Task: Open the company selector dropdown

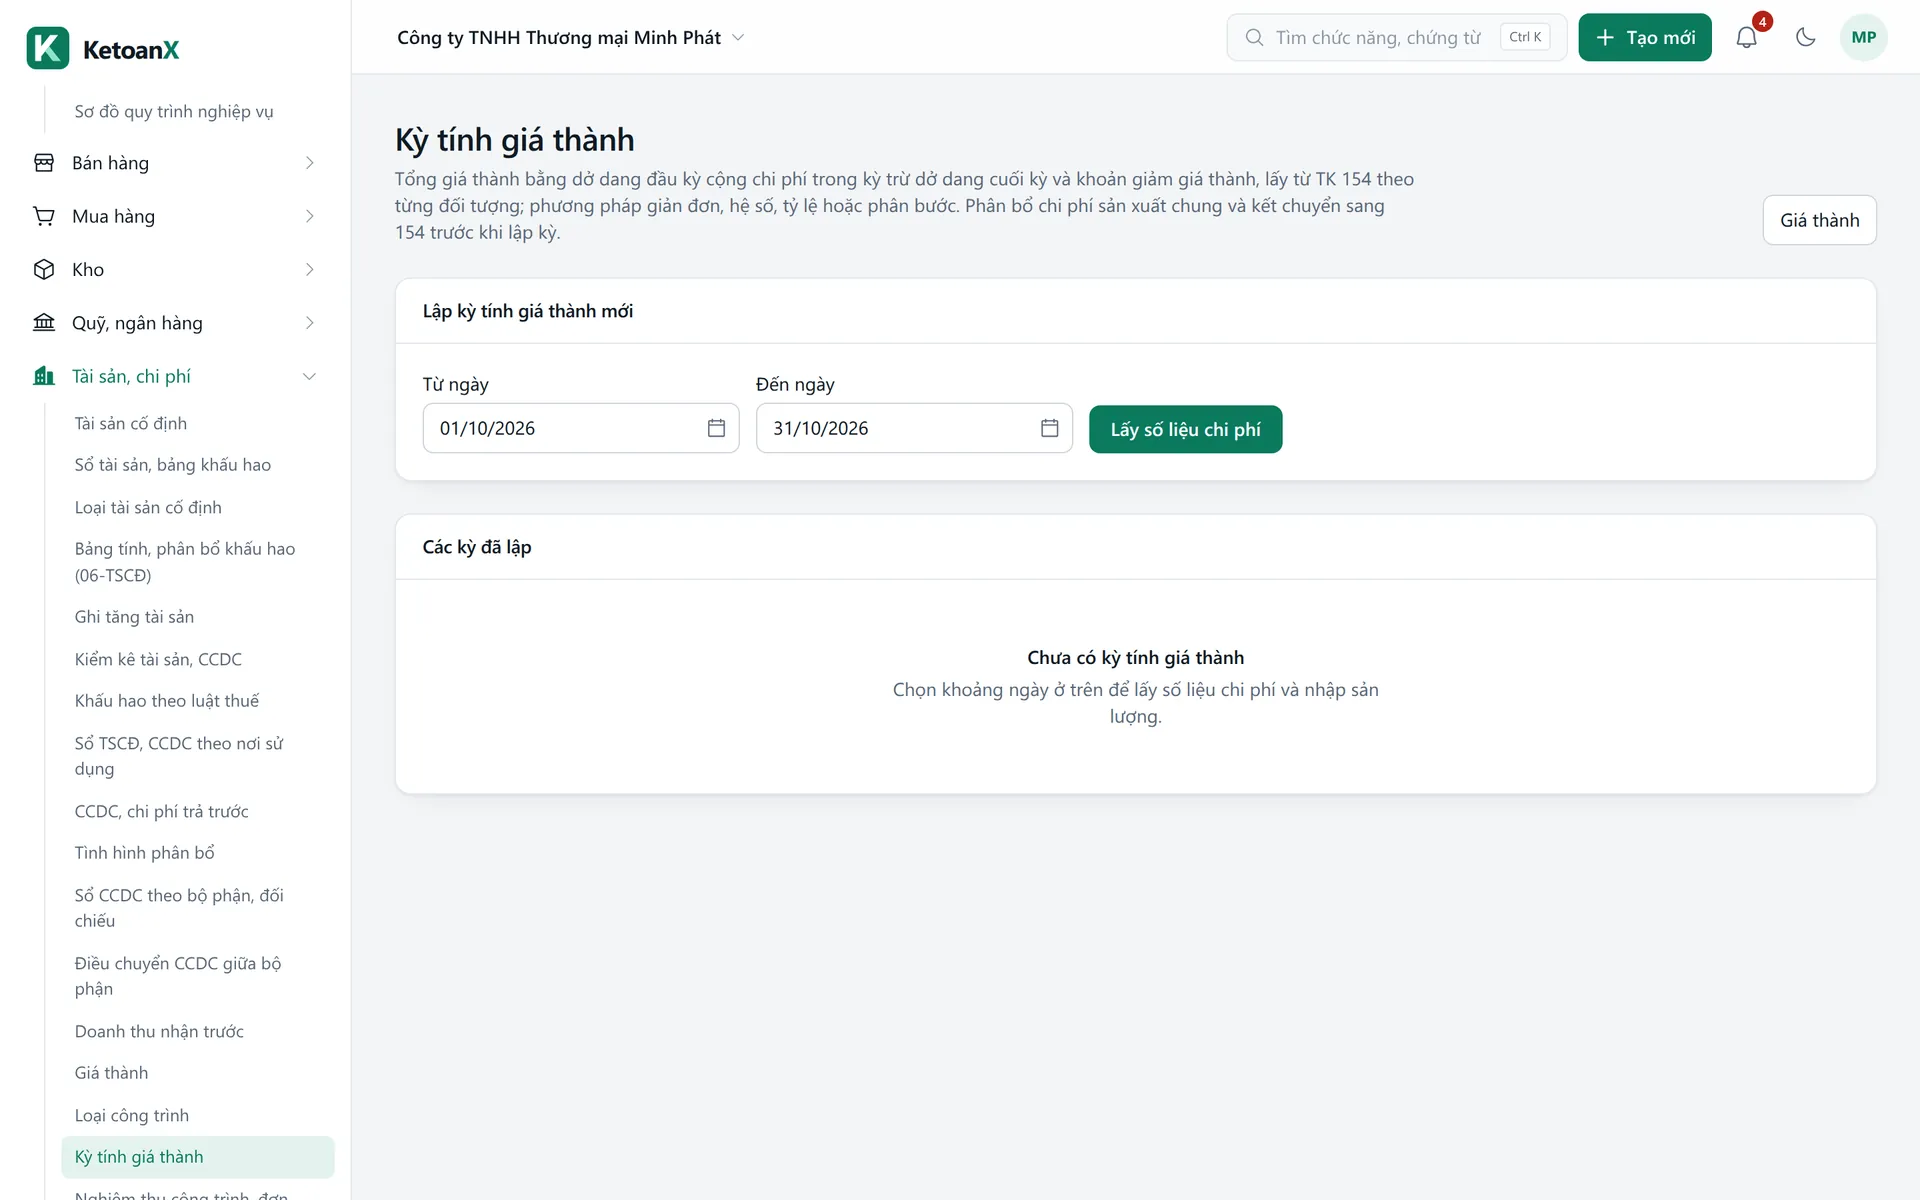Action: pyautogui.click(x=571, y=37)
